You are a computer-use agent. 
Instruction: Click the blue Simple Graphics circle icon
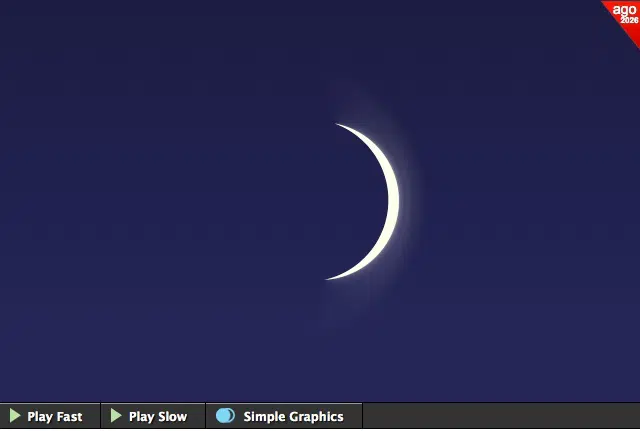pyautogui.click(x=225, y=416)
